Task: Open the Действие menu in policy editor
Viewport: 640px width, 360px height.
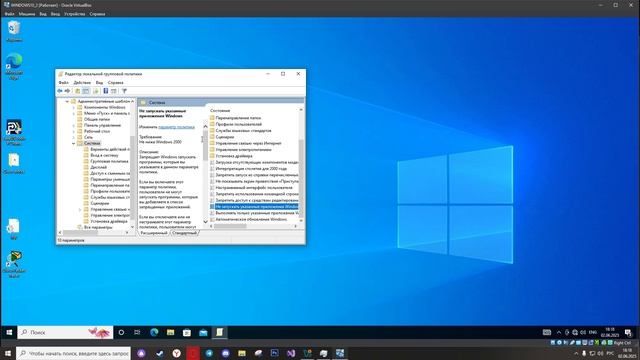Action: point(82,82)
